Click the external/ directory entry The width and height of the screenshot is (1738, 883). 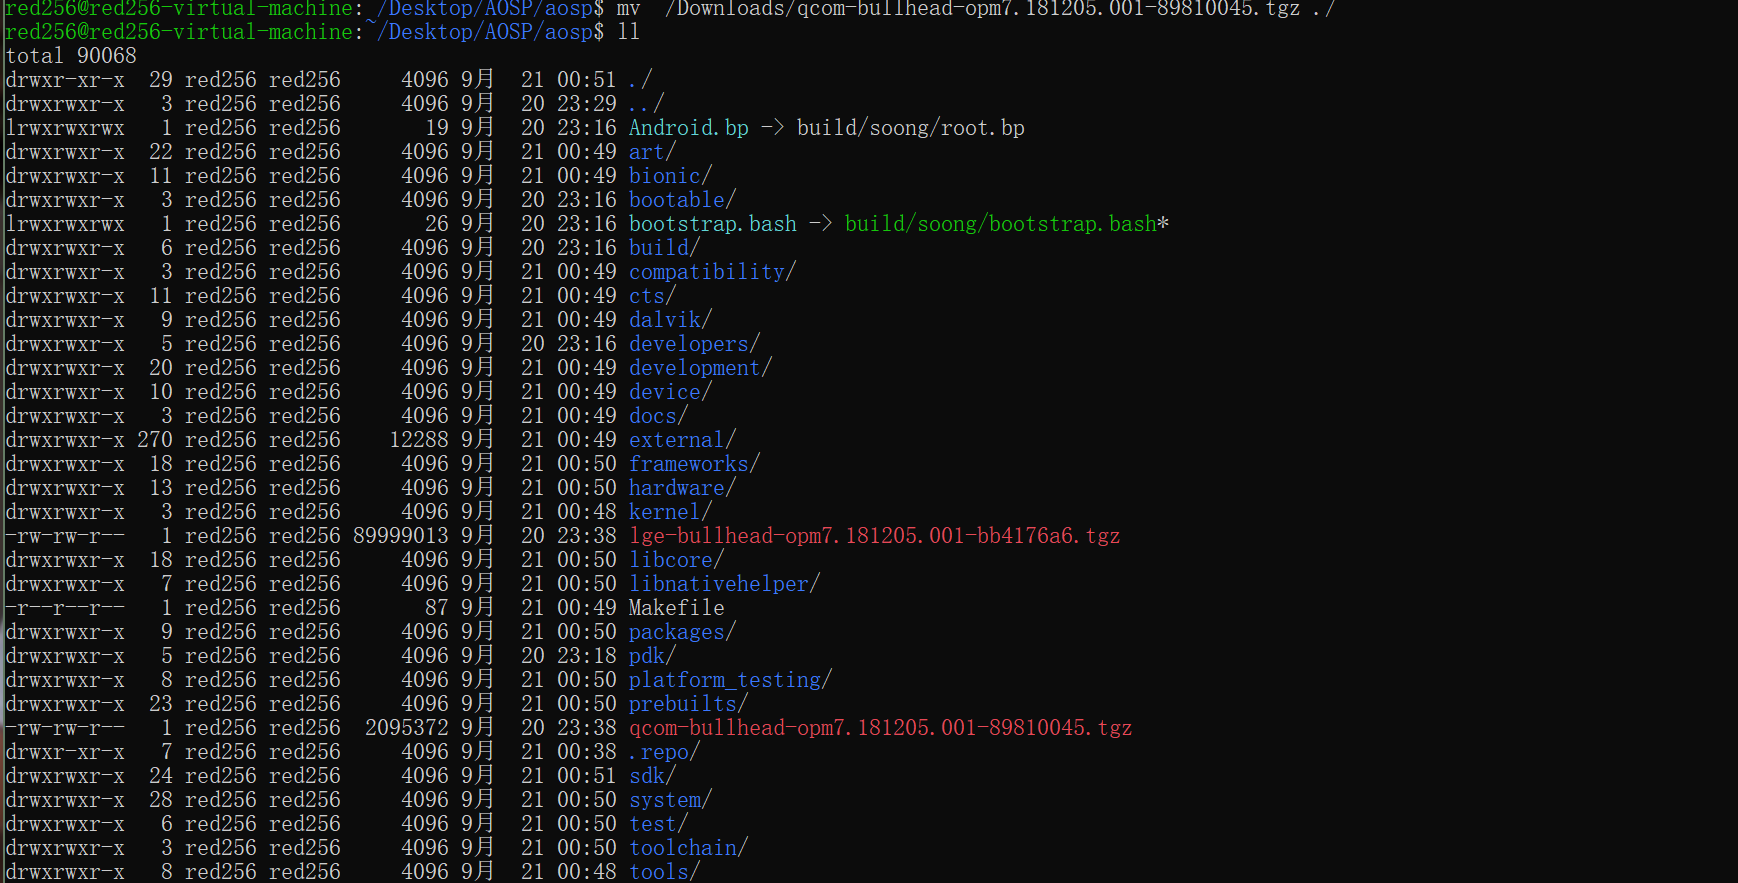coord(682,440)
